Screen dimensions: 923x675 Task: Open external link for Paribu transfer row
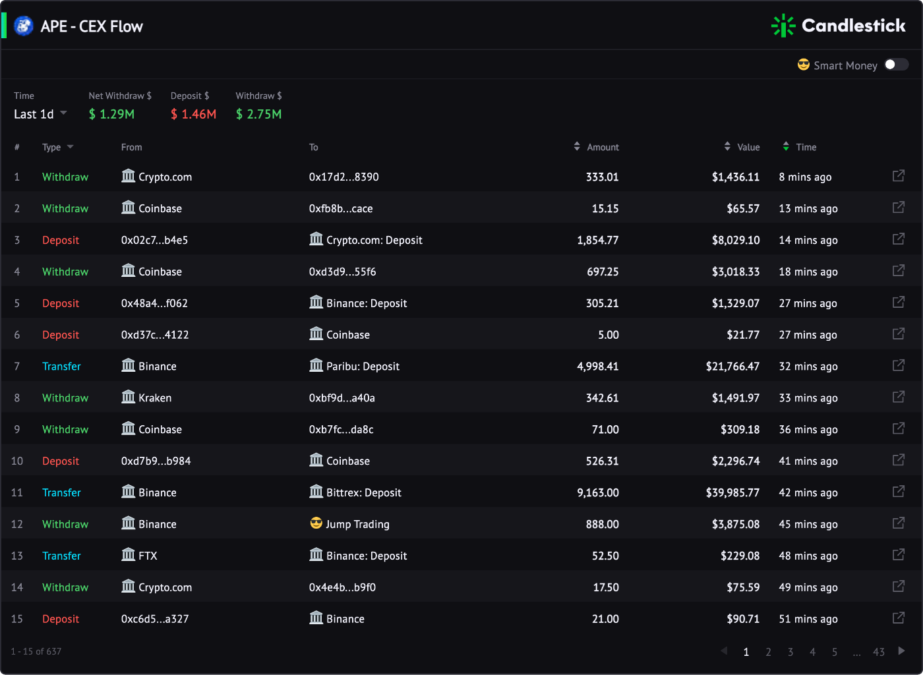[898, 365]
